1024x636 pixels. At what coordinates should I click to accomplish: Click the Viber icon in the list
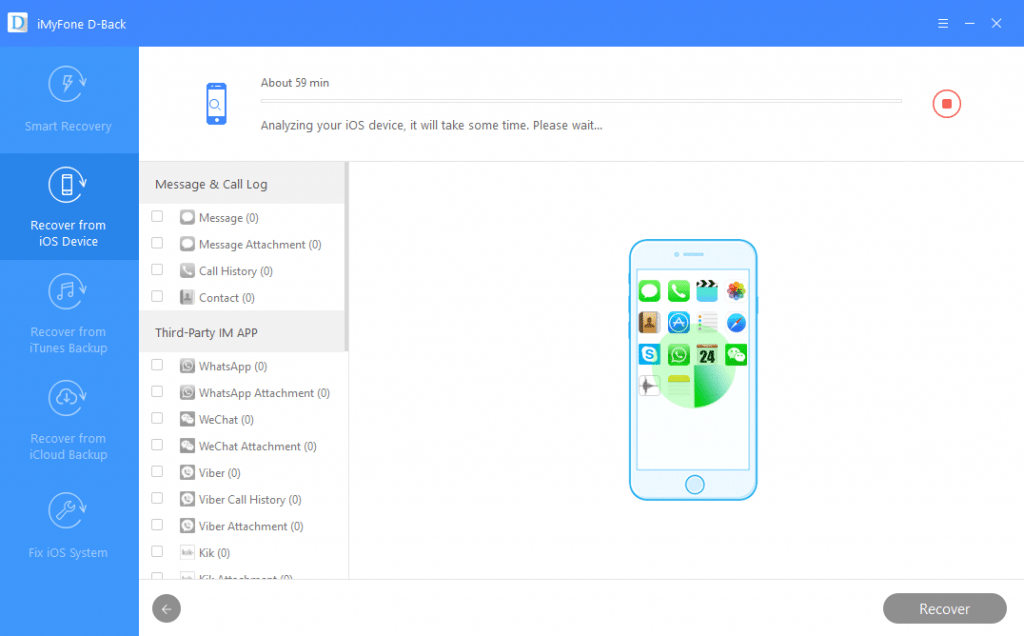pos(187,472)
